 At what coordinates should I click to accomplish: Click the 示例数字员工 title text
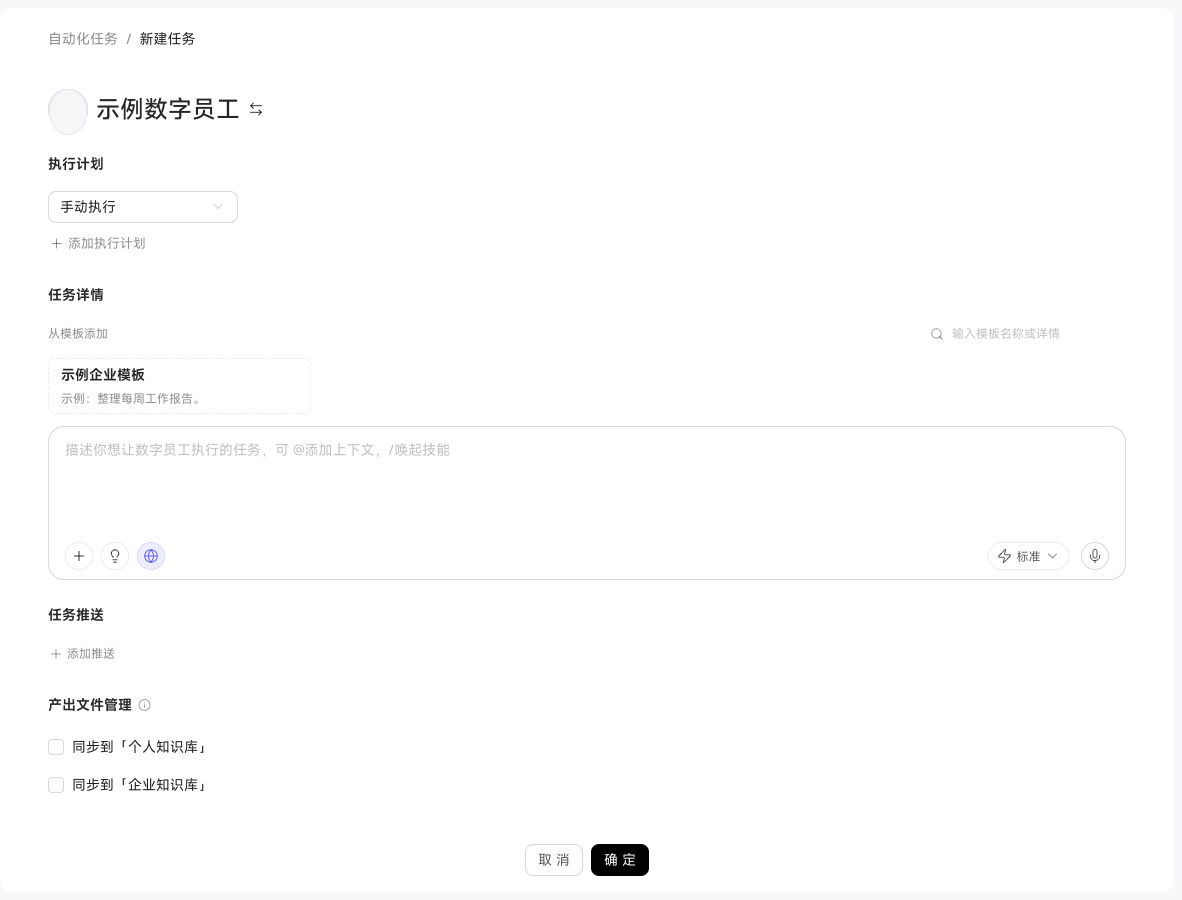(167, 109)
